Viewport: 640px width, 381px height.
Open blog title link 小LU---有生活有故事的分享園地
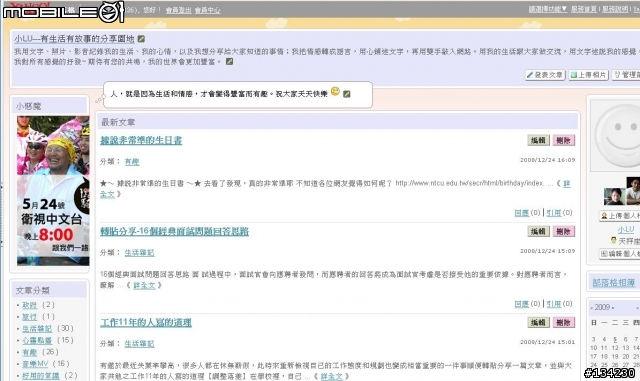[74, 39]
